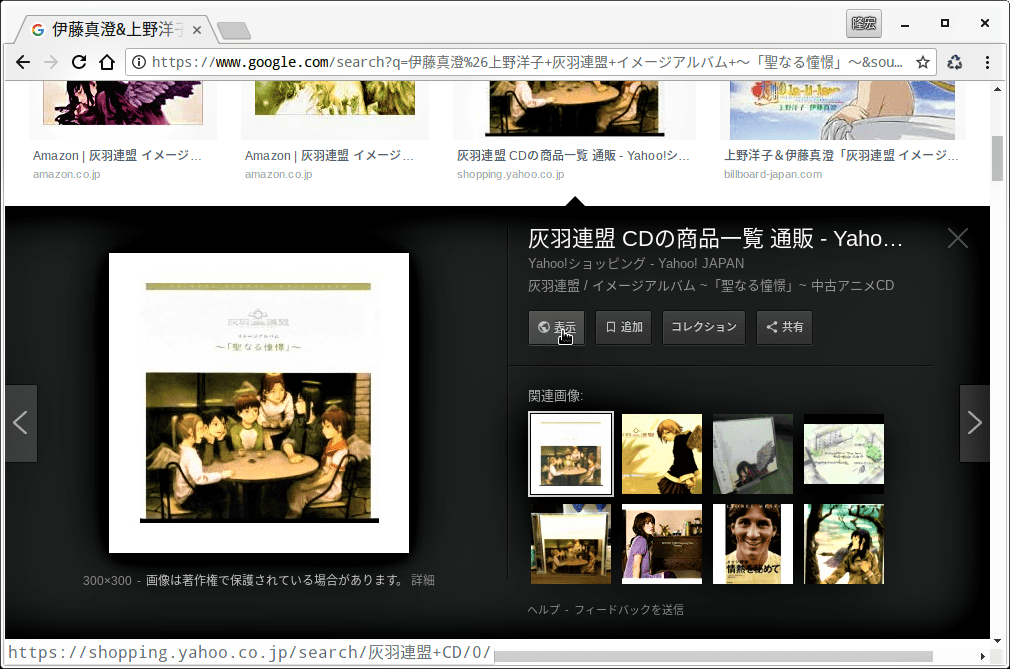
Task: Reload the current page
Action: (x=79, y=62)
